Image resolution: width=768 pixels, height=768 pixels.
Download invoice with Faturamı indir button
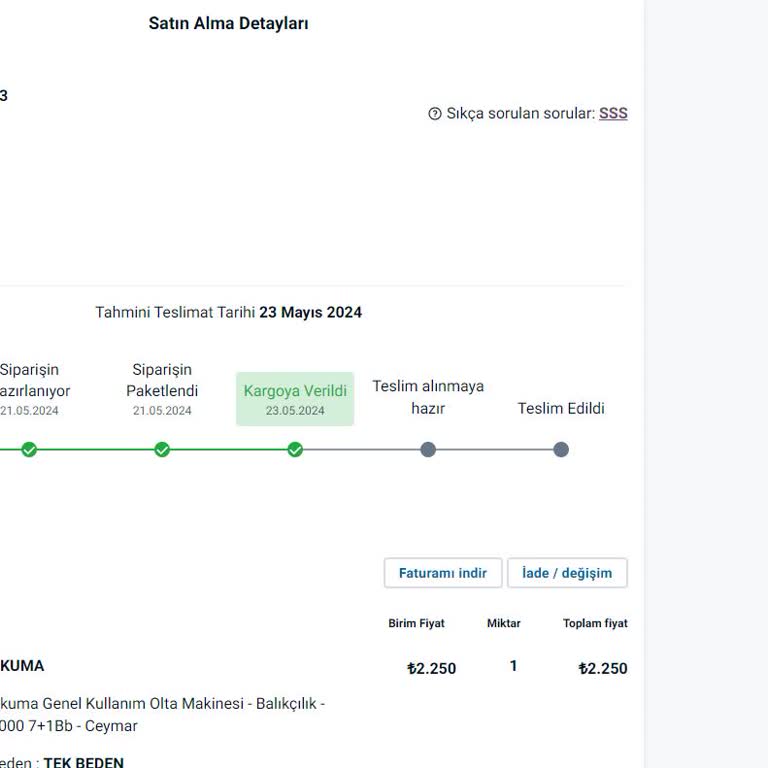[x=442, y=573]
